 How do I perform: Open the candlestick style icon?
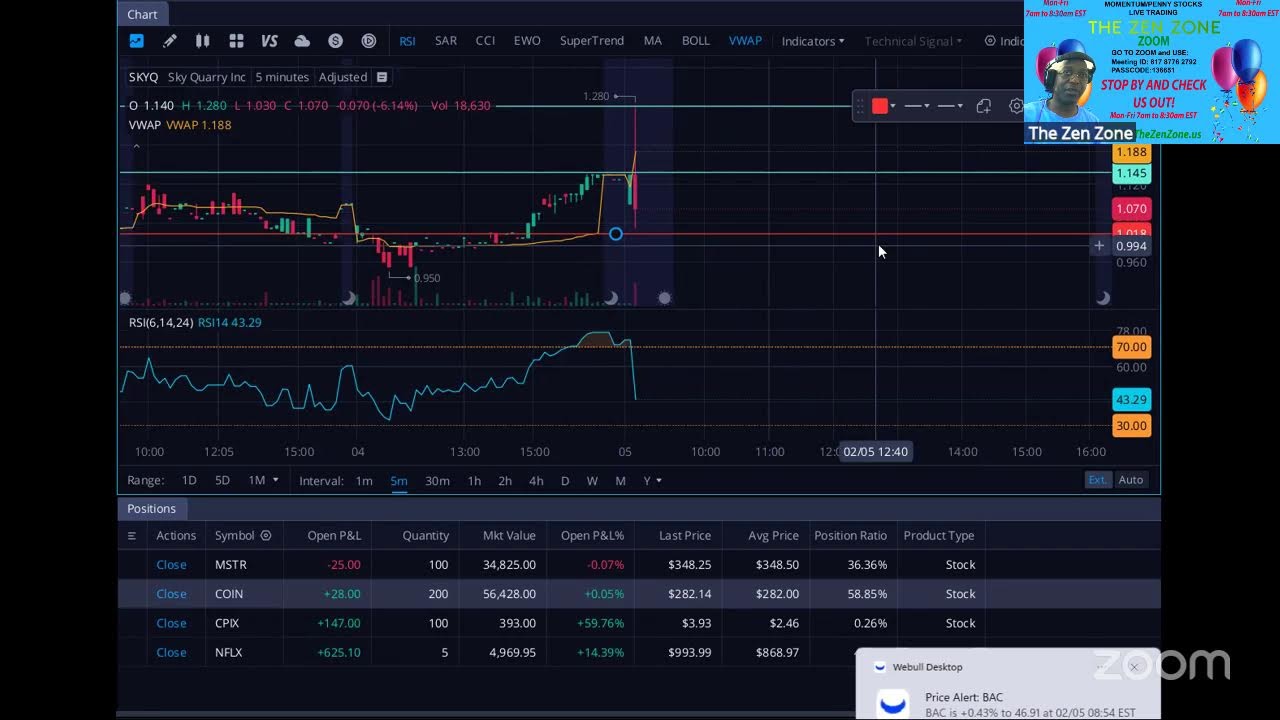point(202,41)
